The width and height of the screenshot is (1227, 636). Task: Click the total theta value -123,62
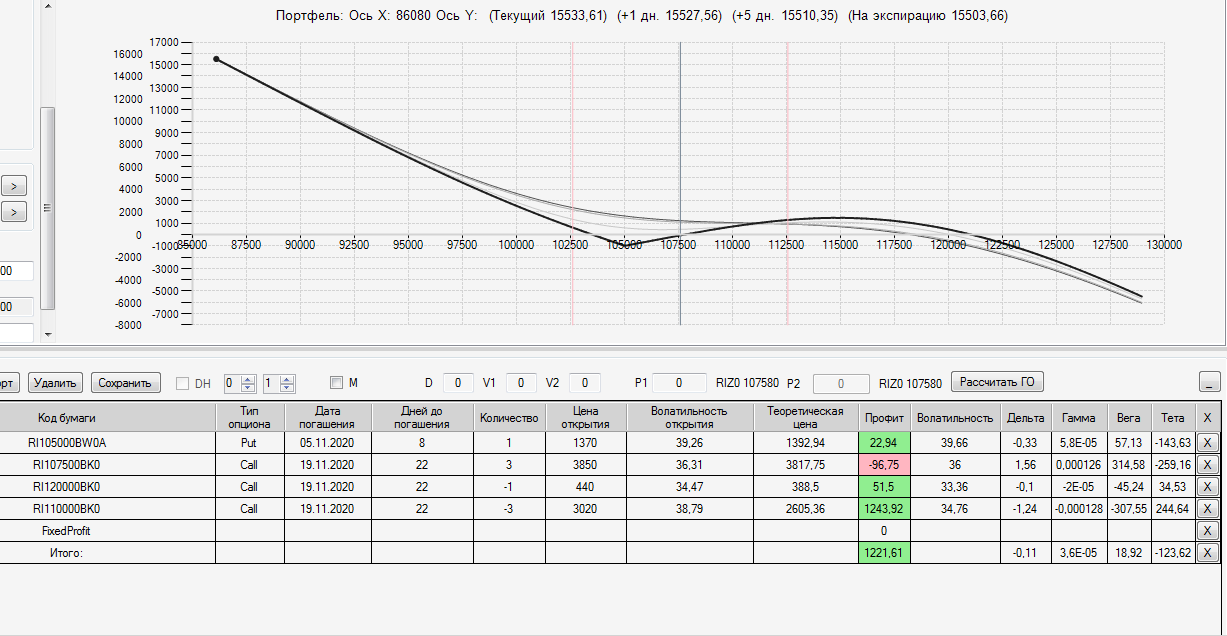1173,553
